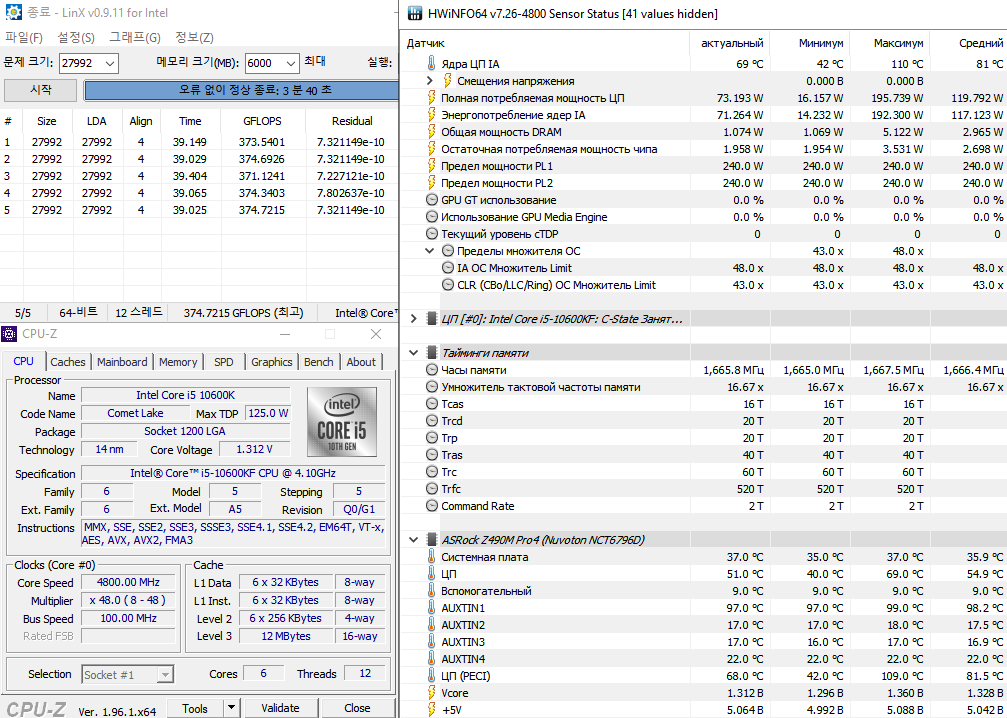Image resolution: width=1007 pixels, height=718 pixels.
Task: Click the Датчик column header in HWiNFO
Action: (x=546, y=43)
